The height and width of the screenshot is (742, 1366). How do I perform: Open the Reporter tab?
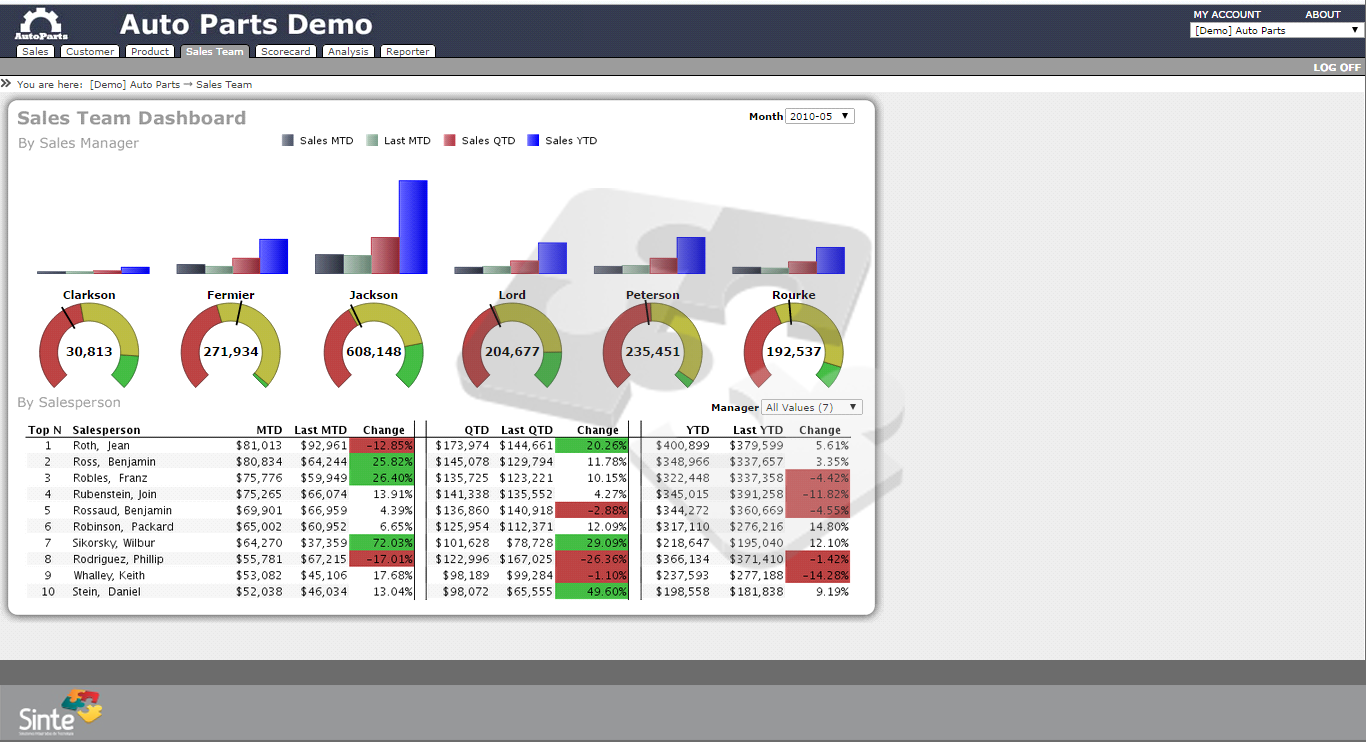click(x=408, y=51)
